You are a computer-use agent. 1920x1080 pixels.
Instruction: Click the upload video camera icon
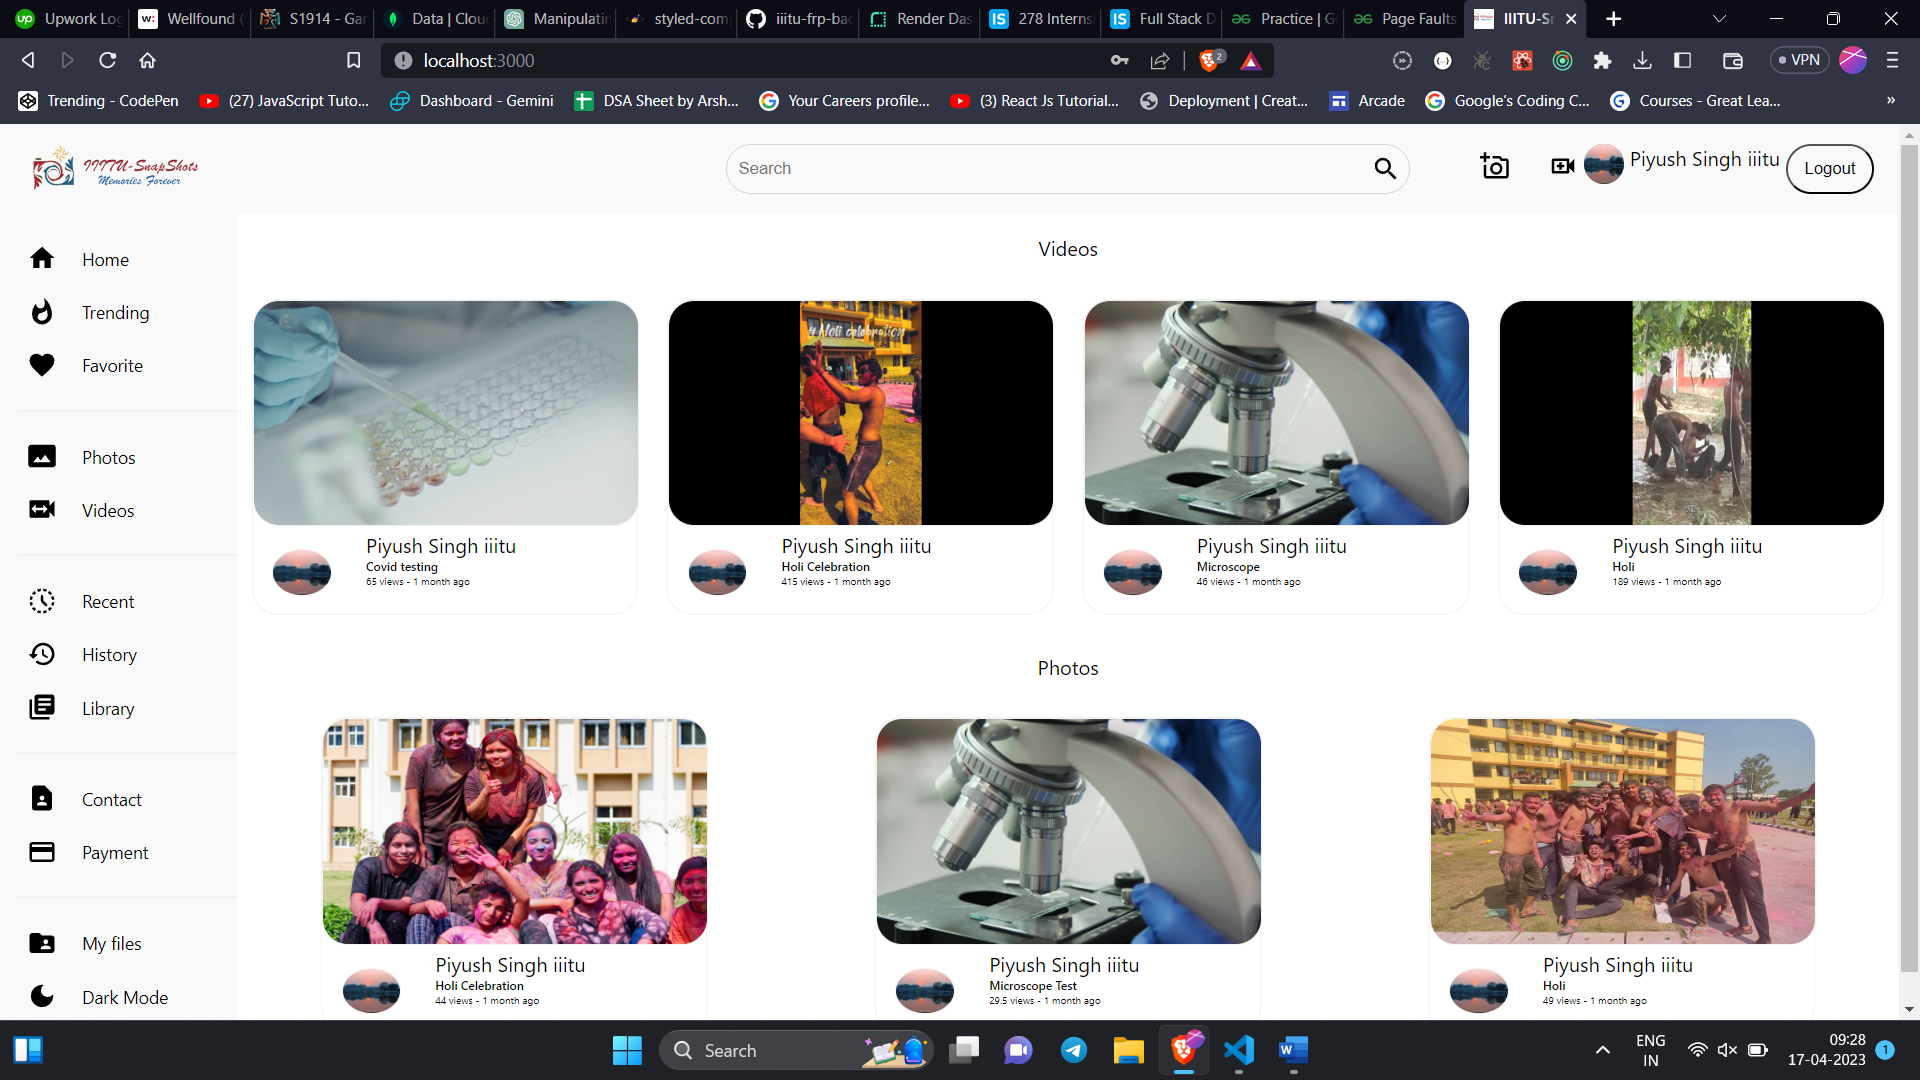point(1562,167)
